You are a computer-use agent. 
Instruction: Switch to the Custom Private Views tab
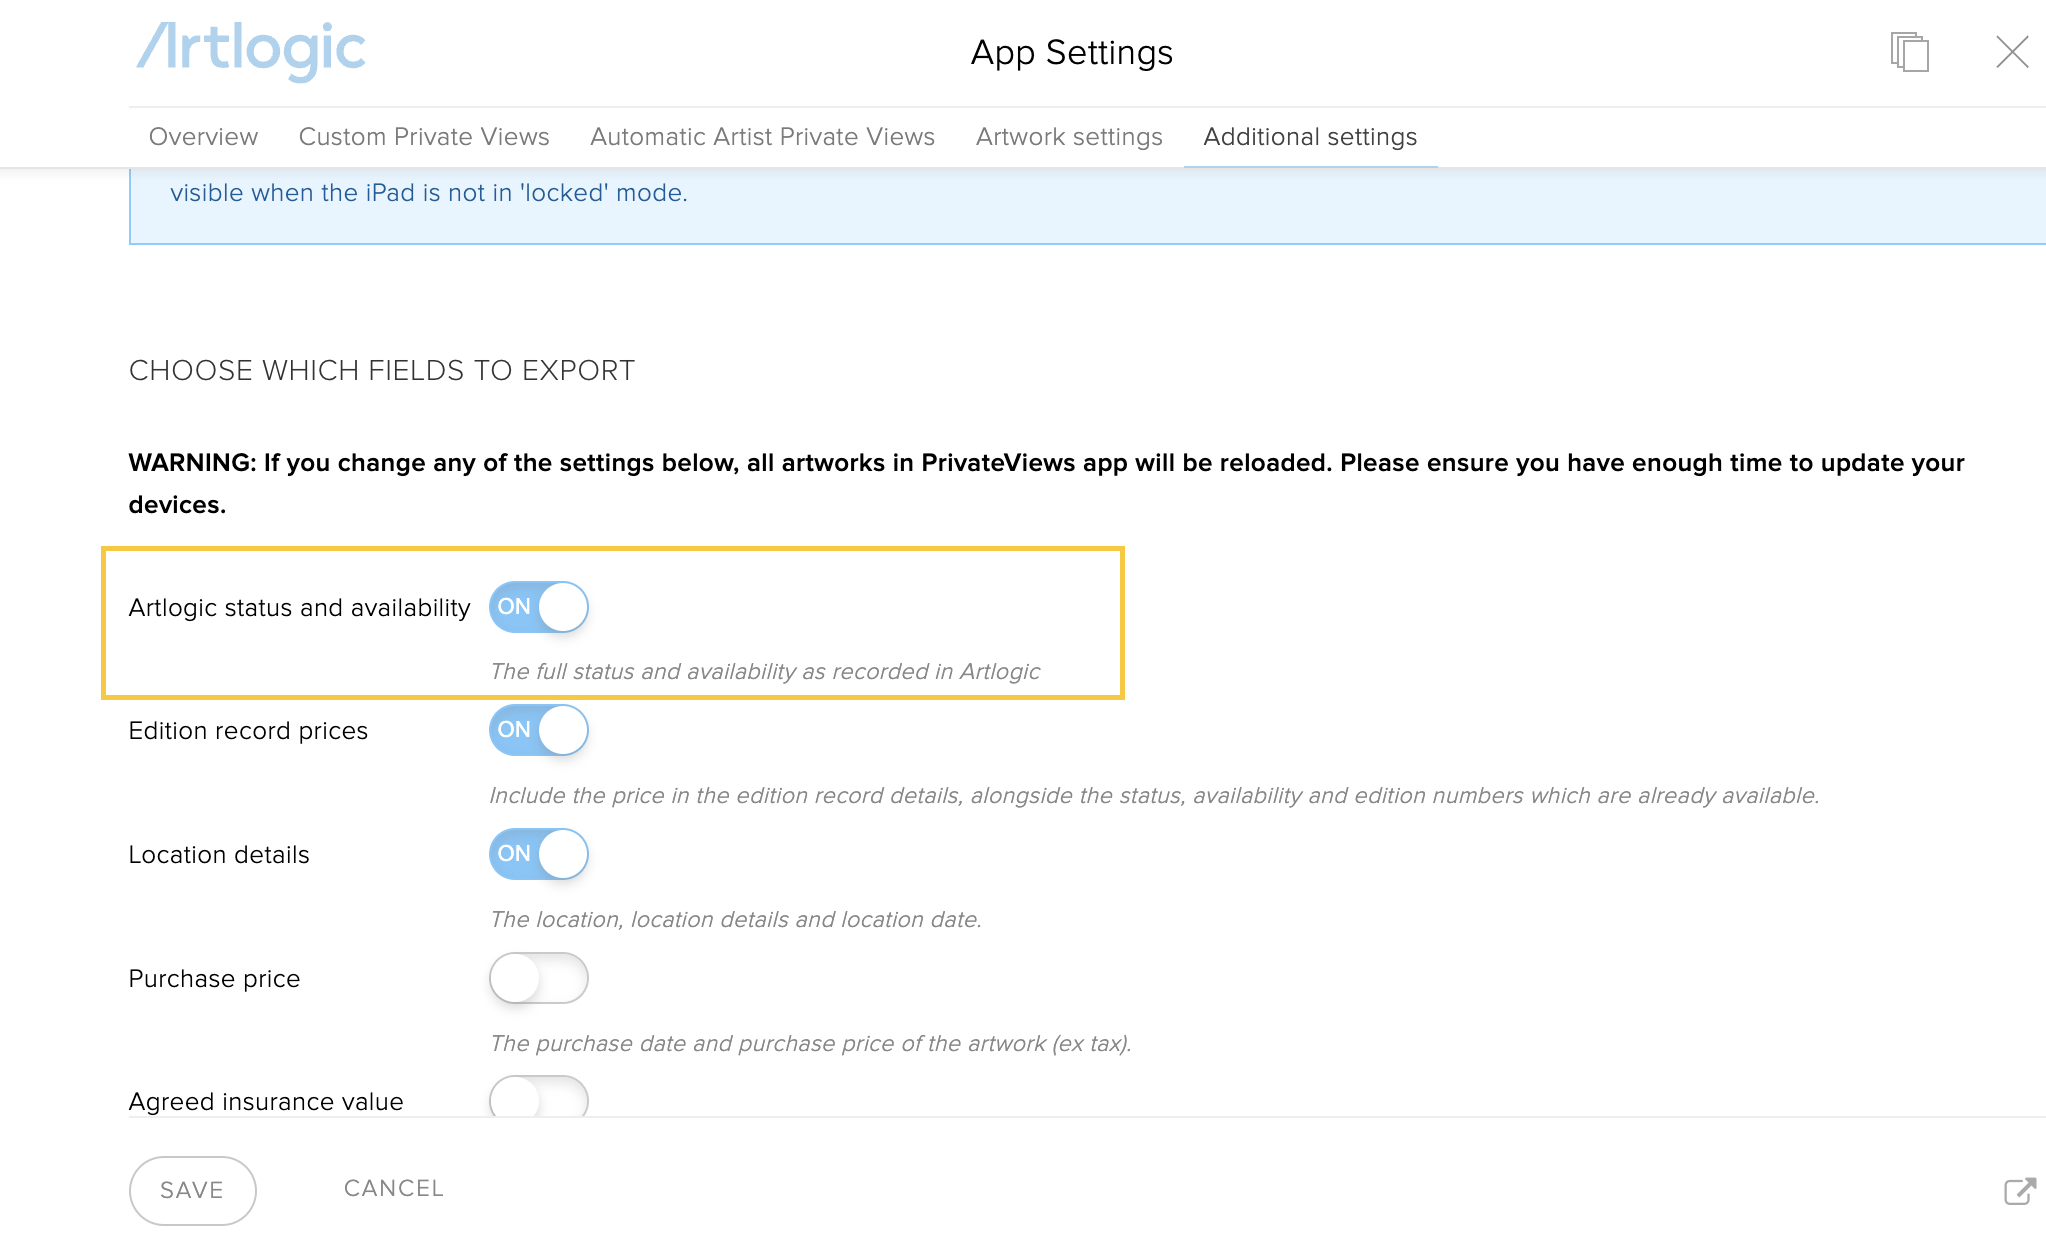tap(424, 137)
